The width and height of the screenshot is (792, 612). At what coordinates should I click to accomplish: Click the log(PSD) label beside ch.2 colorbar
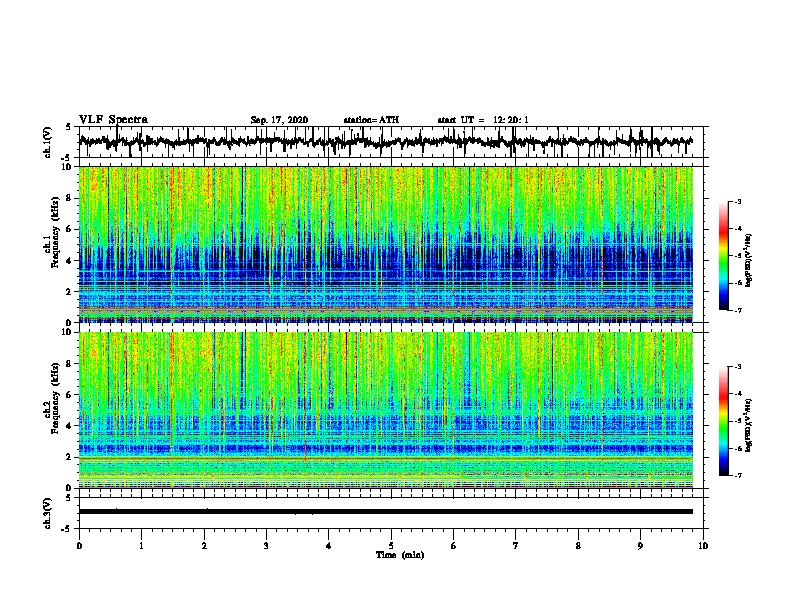point(749,425)
